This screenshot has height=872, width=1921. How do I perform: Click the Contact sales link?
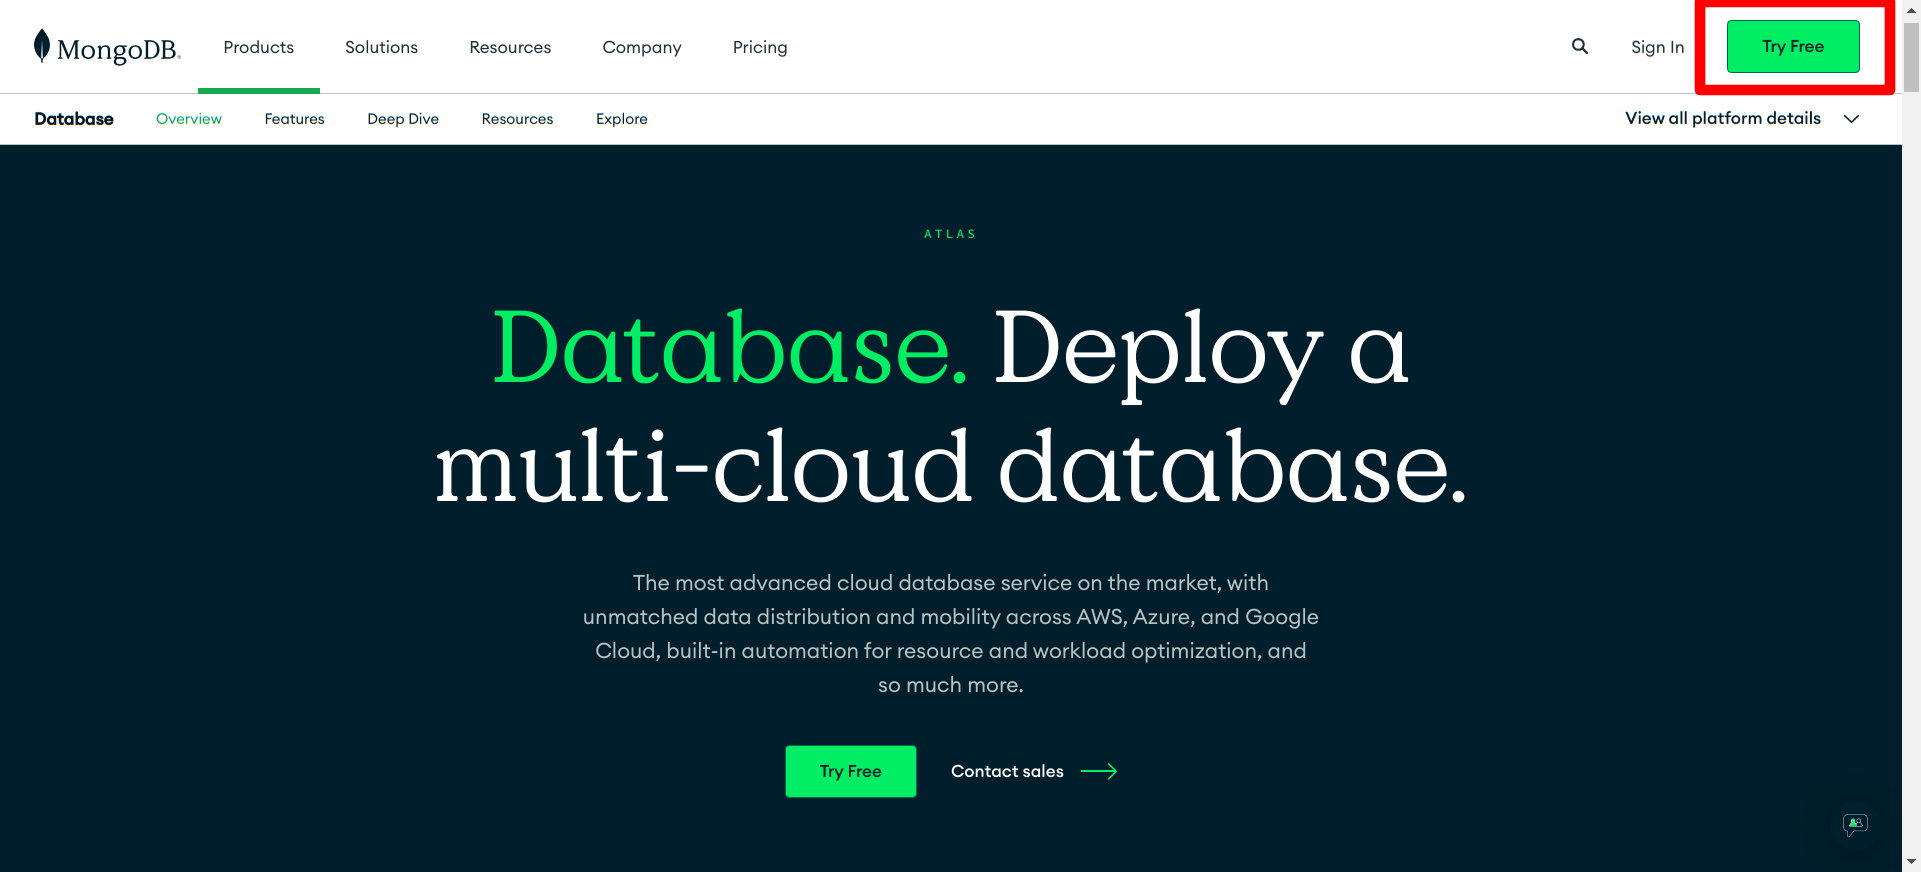point(1007,771)
